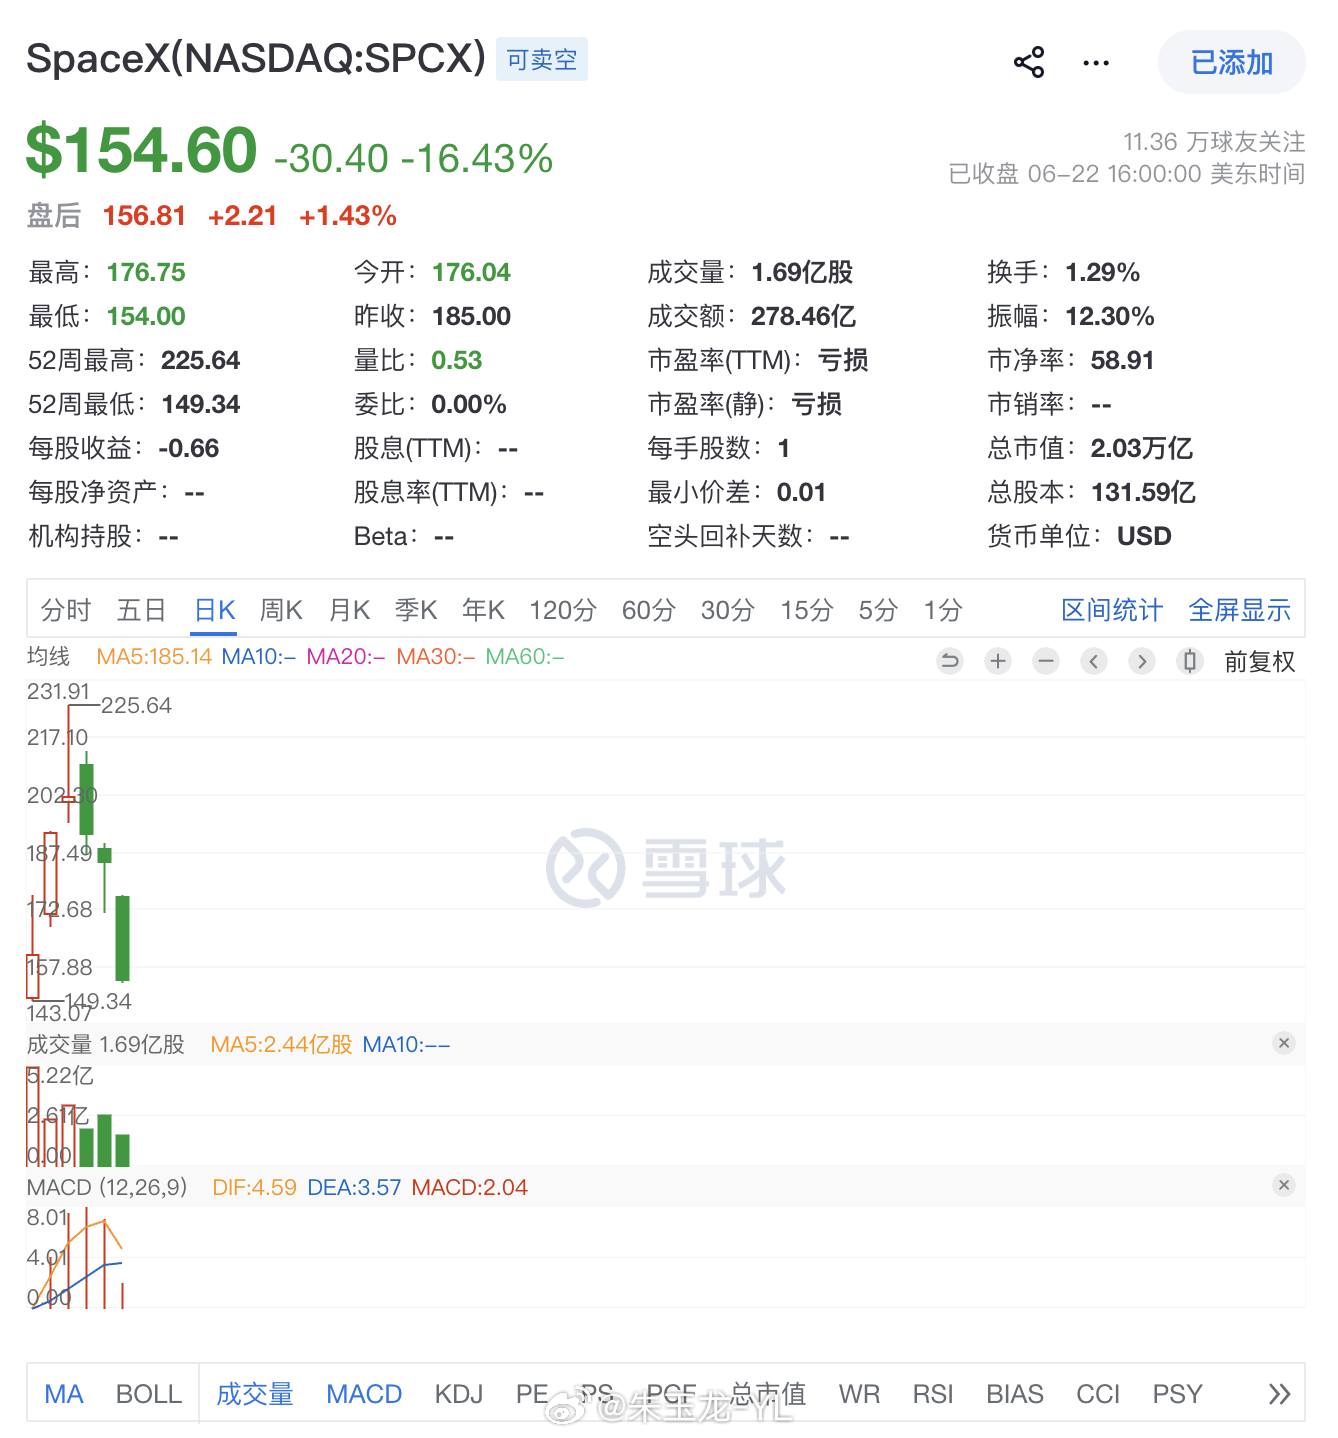Zoom in chart with plus icon
The image size is (1338, 1438).
point(998,661)
